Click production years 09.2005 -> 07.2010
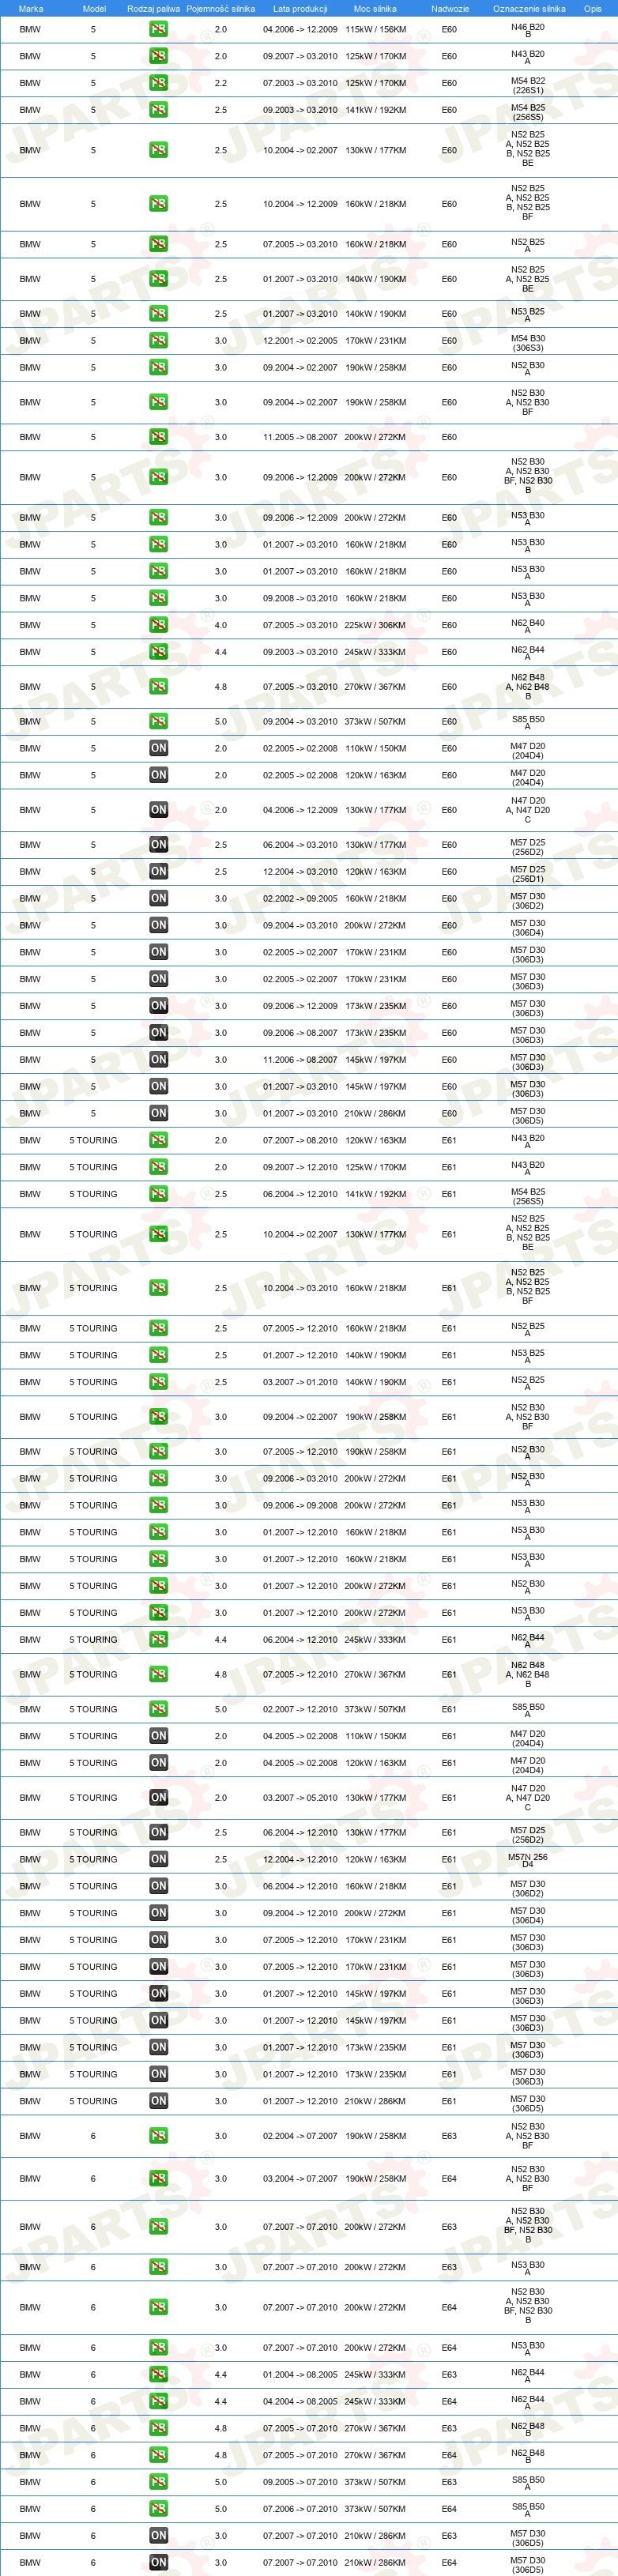618x2576 pixels. click(300, 2482)
